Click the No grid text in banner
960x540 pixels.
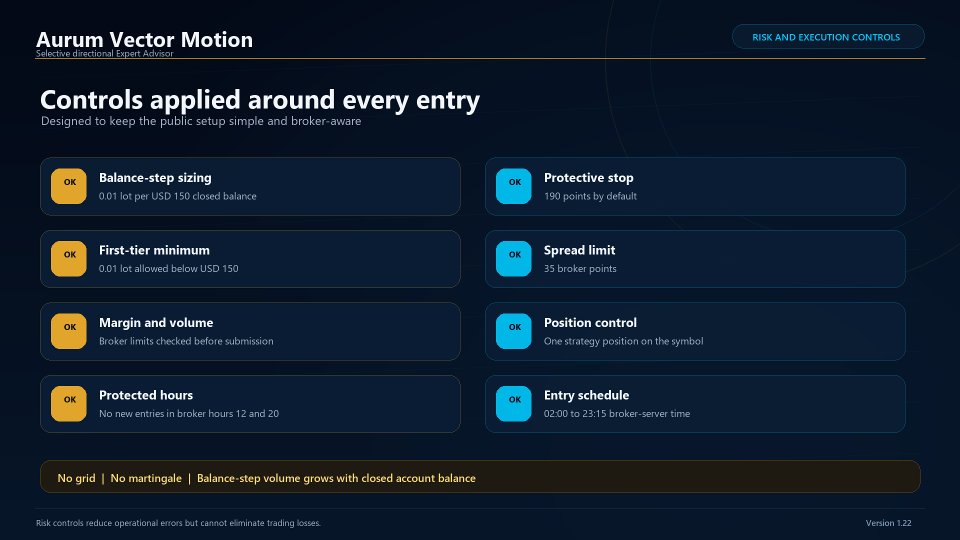[x=76, y=478]
